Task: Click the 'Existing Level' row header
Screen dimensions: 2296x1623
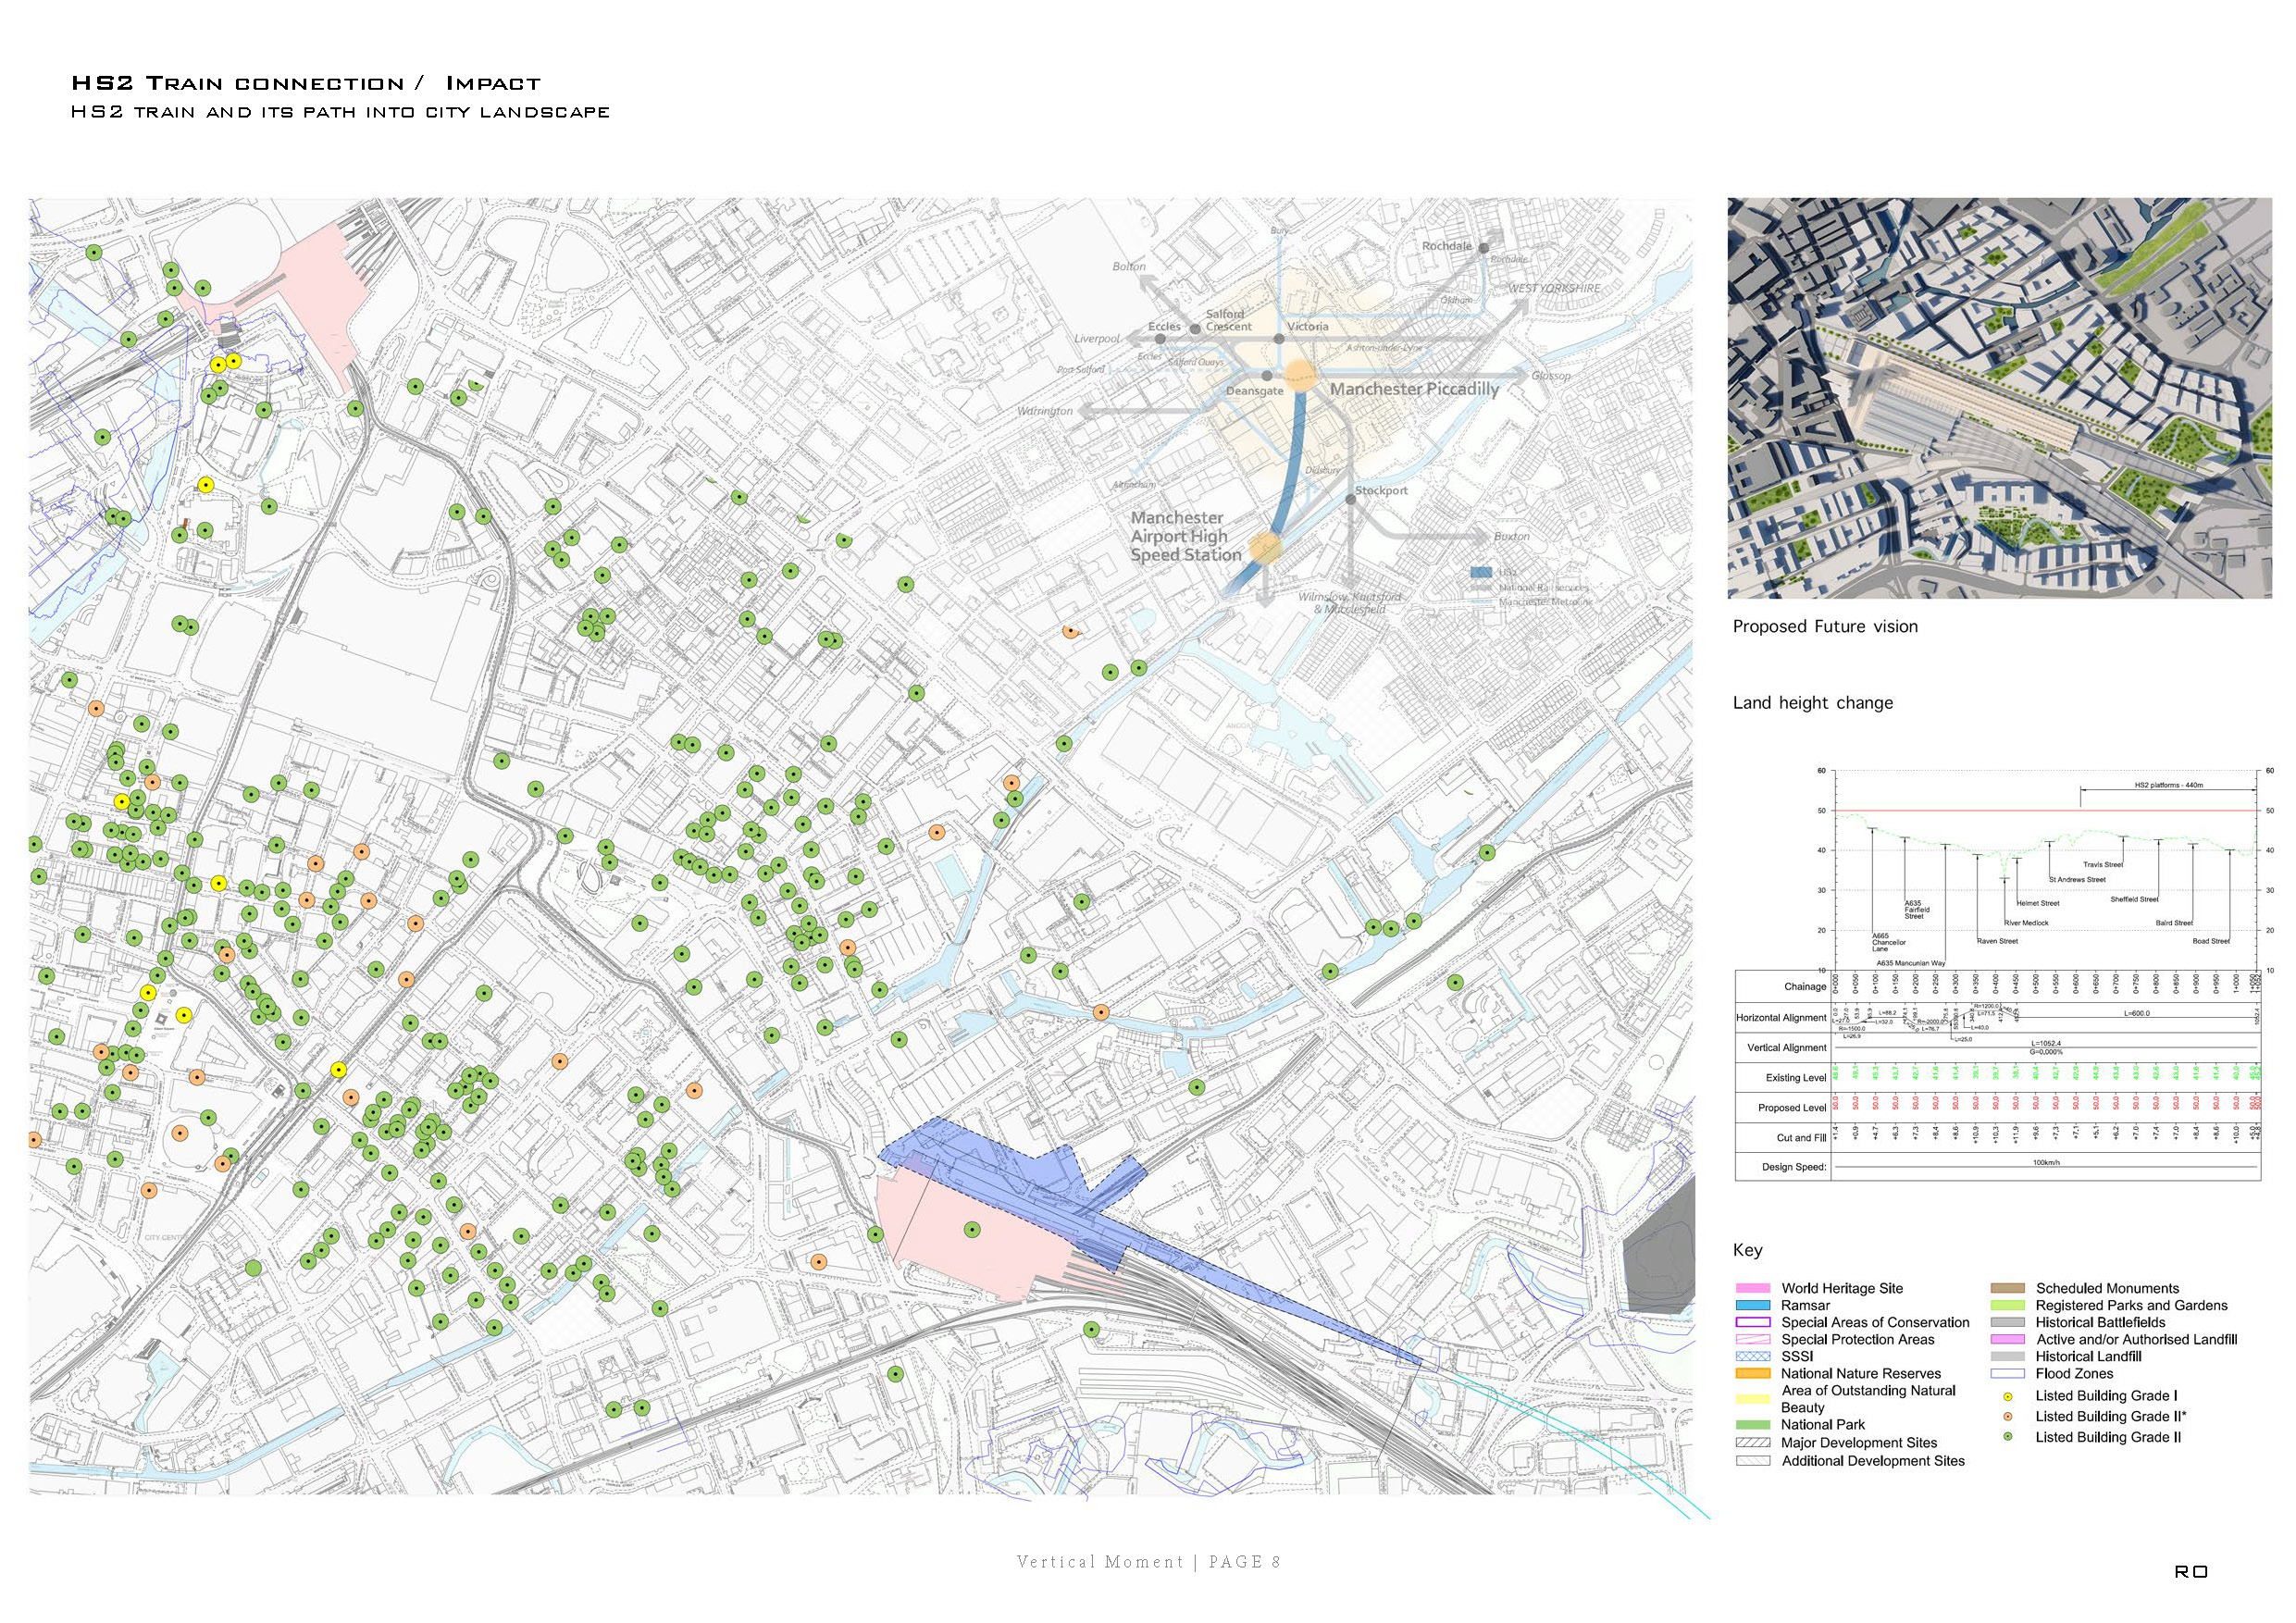Action: pos(1796,1078)
